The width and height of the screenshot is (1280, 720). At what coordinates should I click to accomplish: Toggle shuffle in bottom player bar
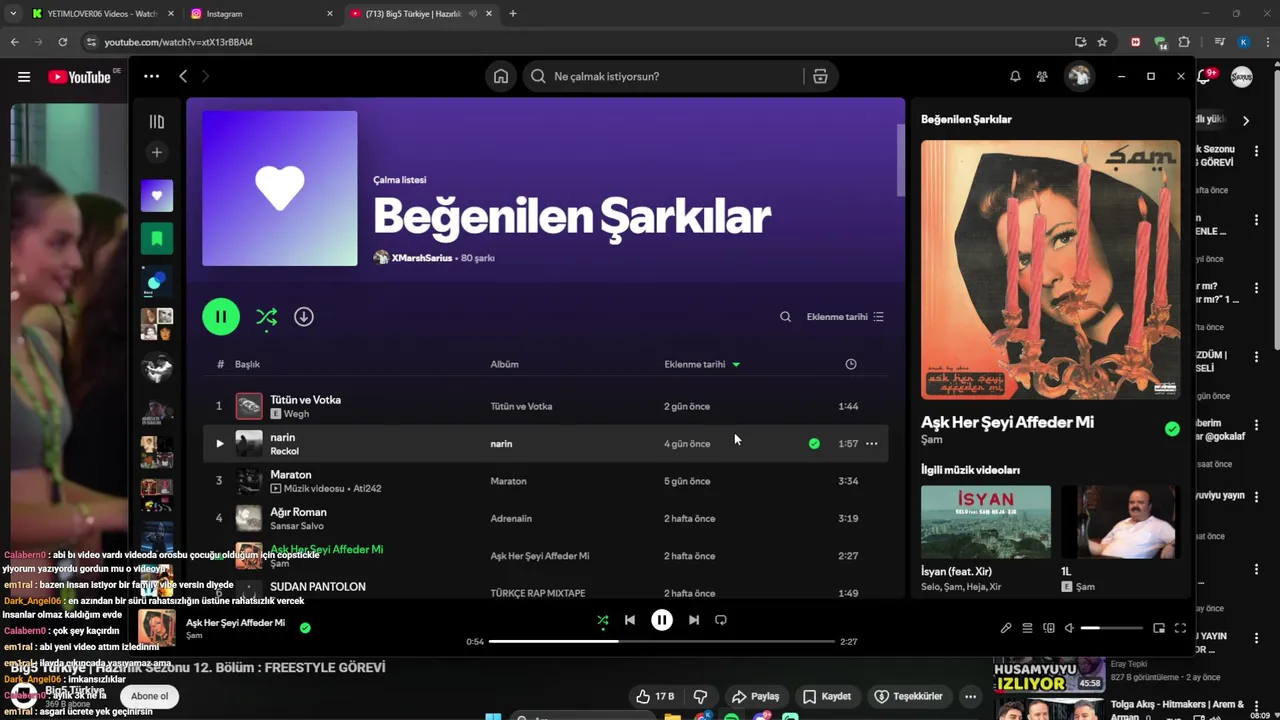tap(602, 620)
